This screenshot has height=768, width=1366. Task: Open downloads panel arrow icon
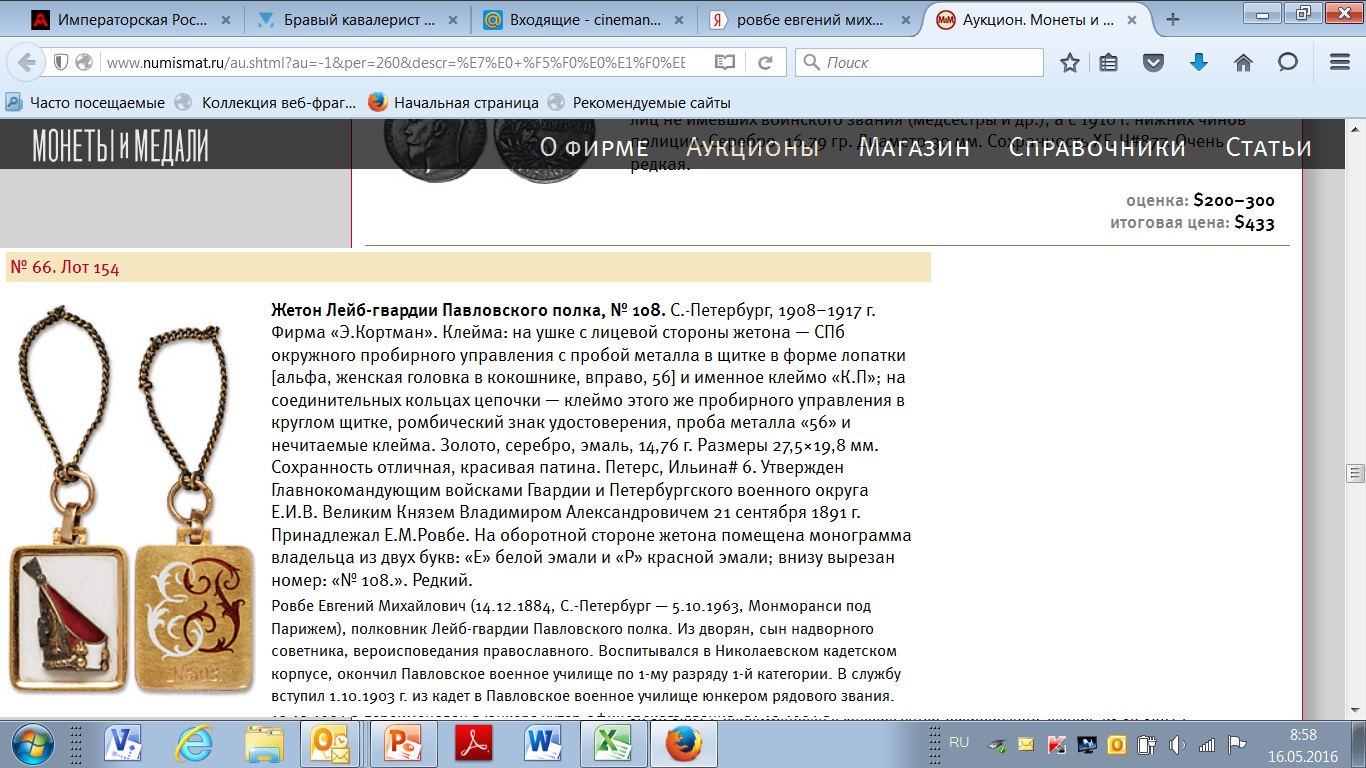1198,62
